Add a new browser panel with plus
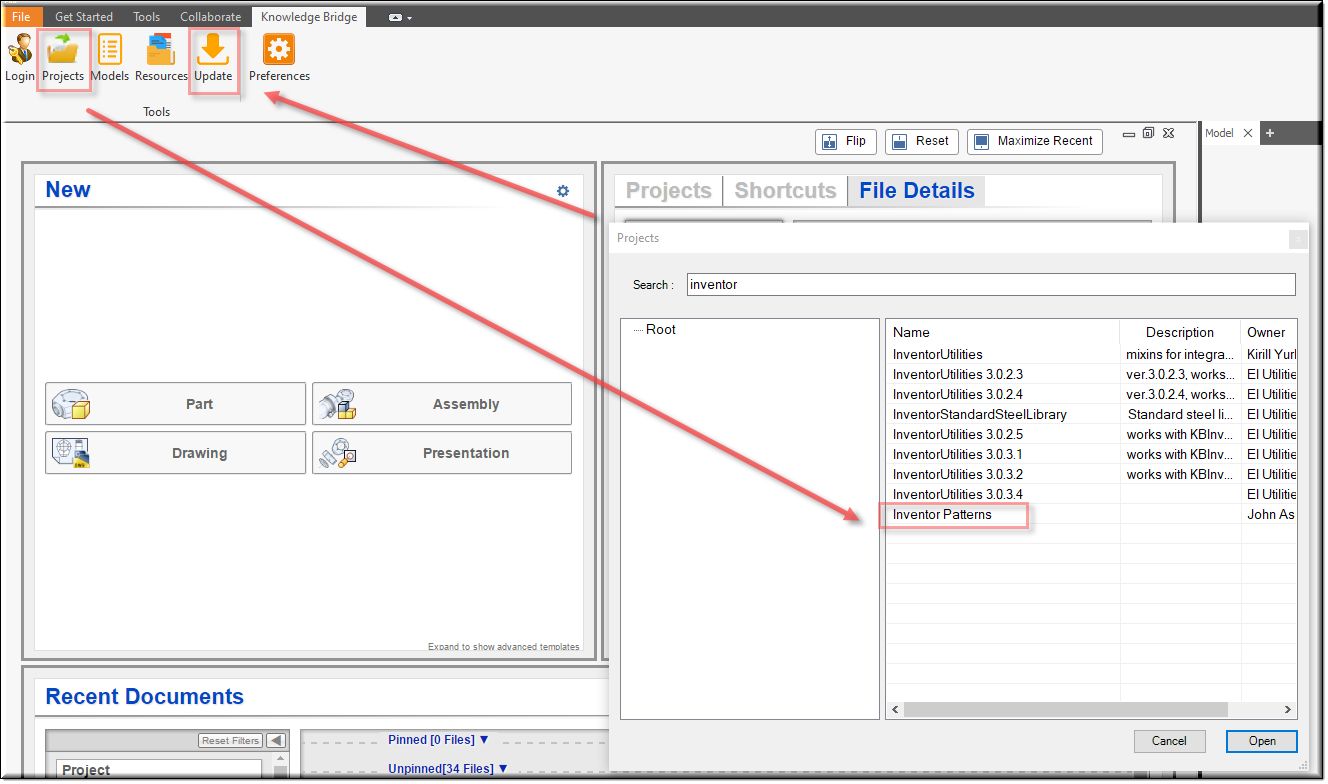This screenshot has height=784, width=1328. point(1270,133)
